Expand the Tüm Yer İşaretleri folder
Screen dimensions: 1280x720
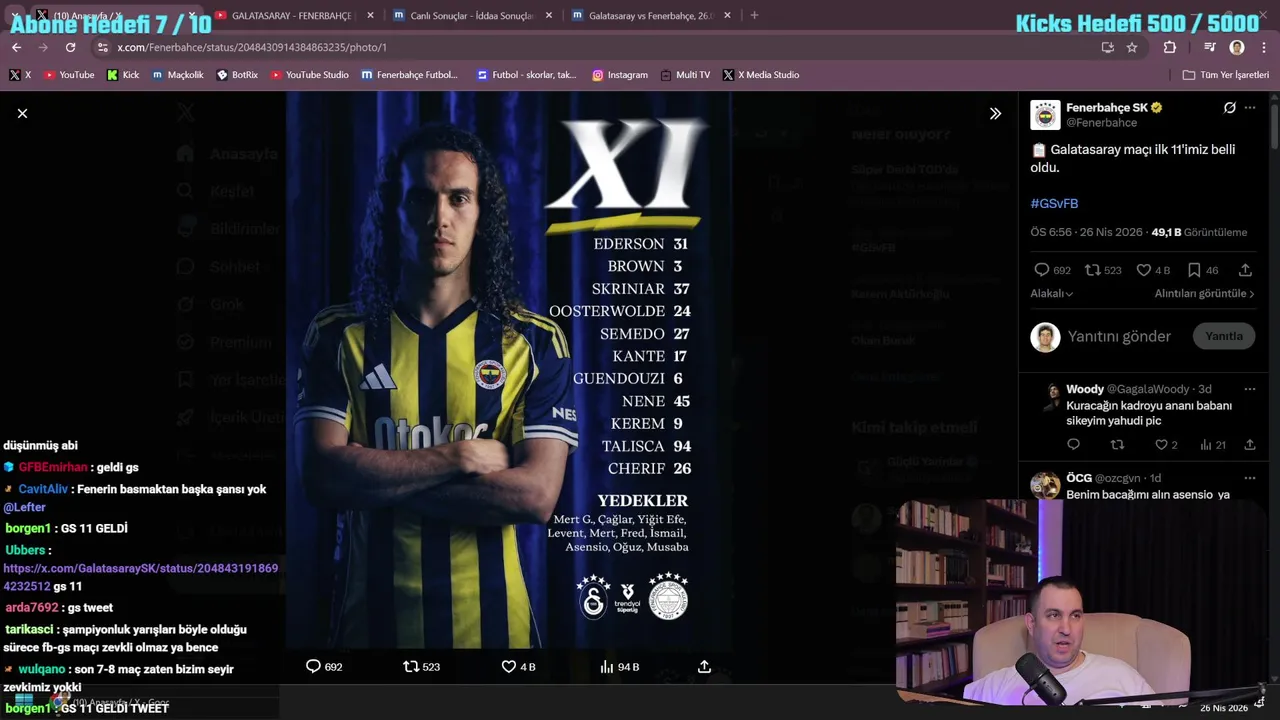click(x=1225, y=75)
